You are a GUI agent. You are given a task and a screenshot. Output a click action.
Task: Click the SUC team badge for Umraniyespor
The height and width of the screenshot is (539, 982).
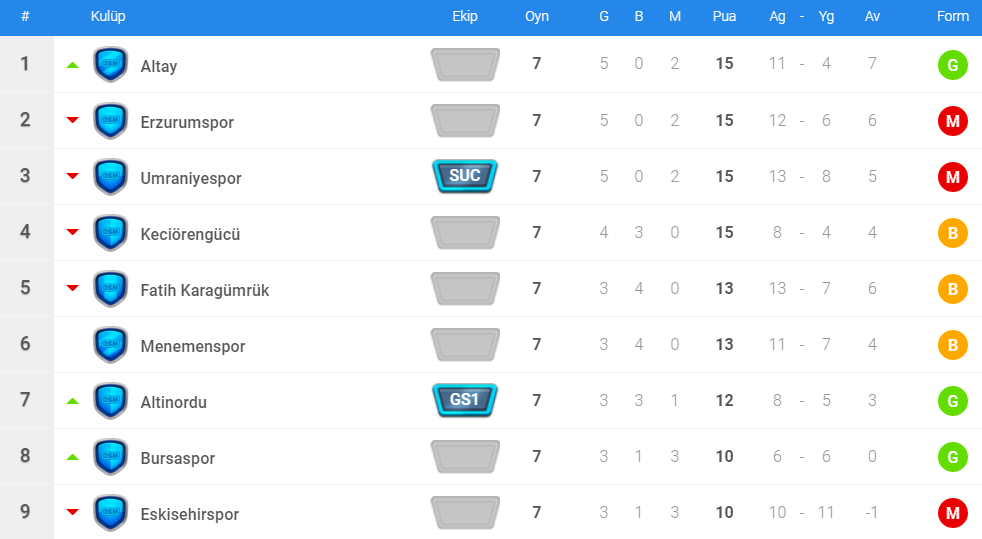[x=465, y=176]
